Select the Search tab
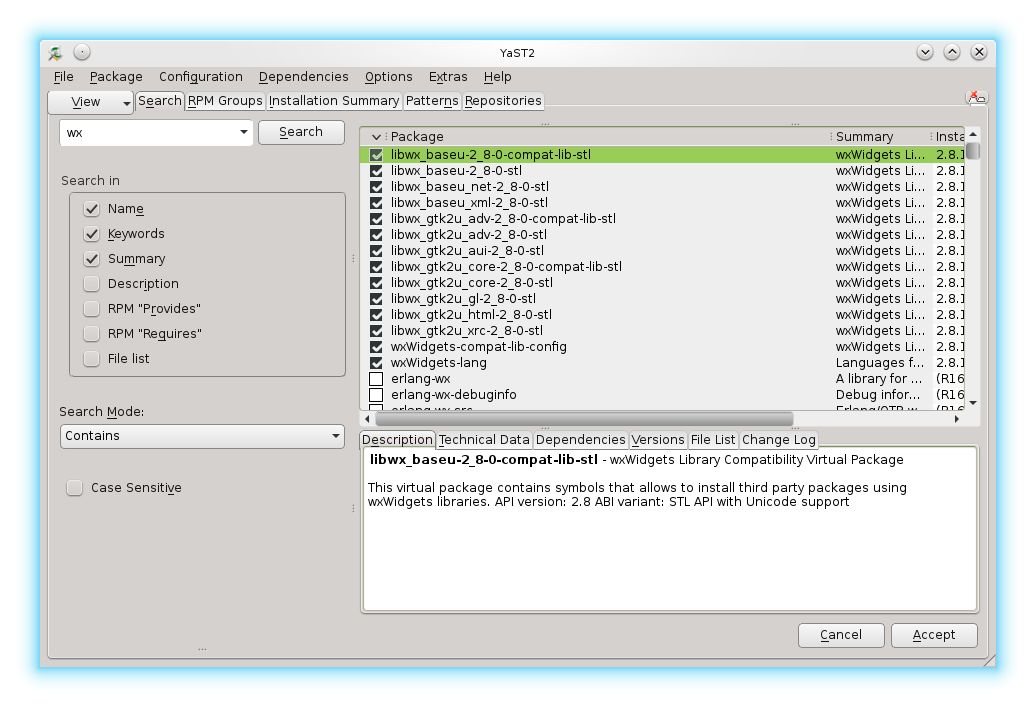The image size is (1036, 707). pos(160,101)
